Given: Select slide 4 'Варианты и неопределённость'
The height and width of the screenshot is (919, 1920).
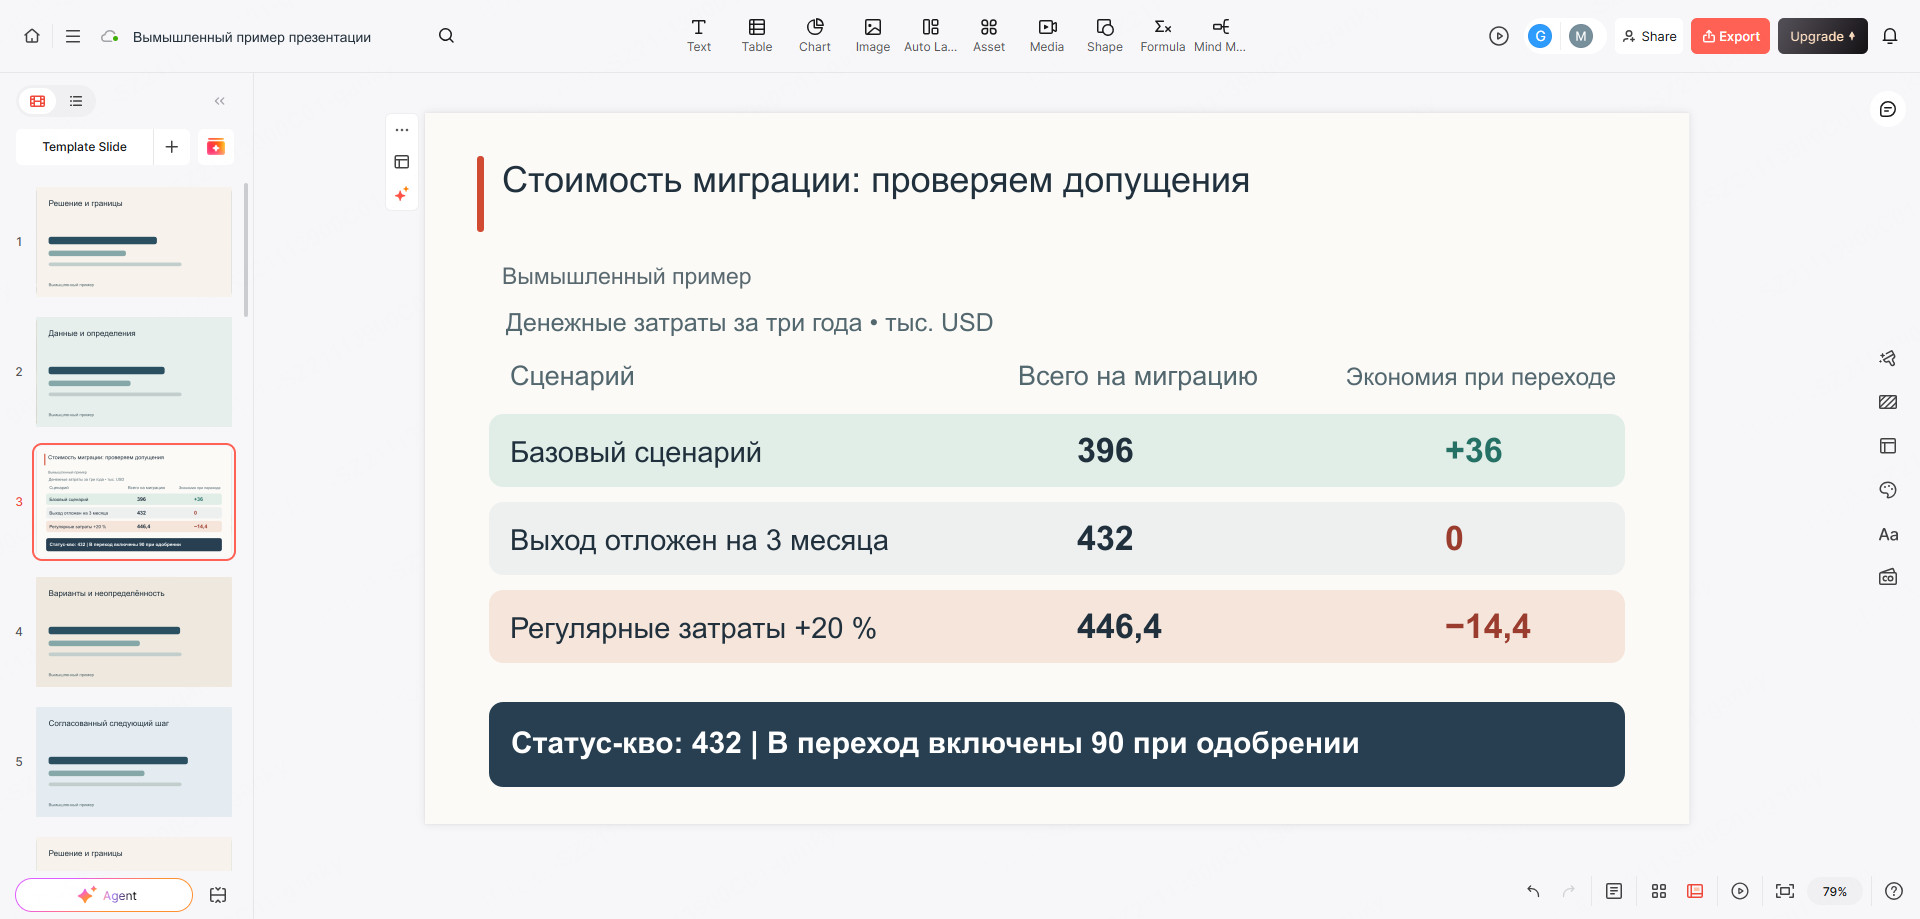Looking at the screenshot, I should pos(134,632).
